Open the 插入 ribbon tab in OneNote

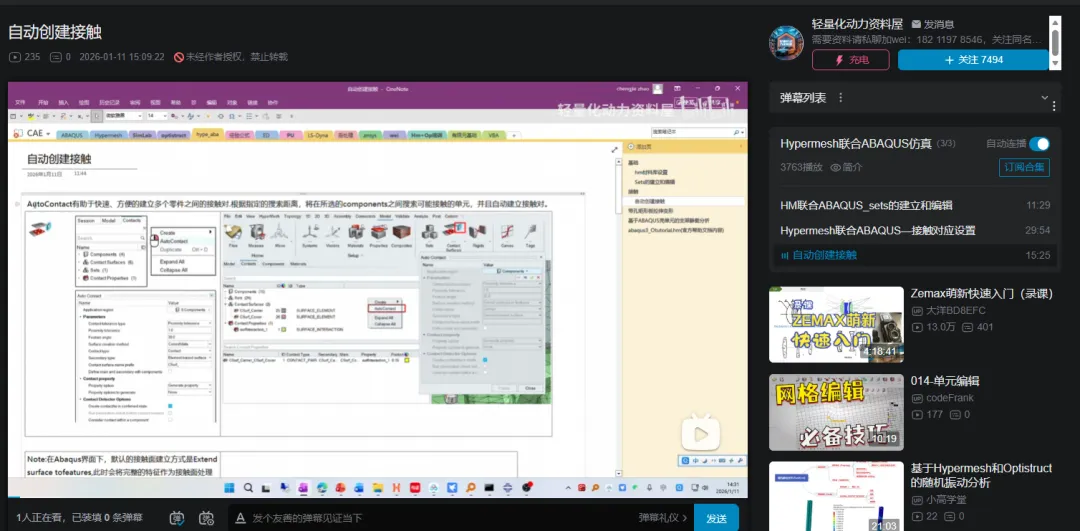click(63, 102)
